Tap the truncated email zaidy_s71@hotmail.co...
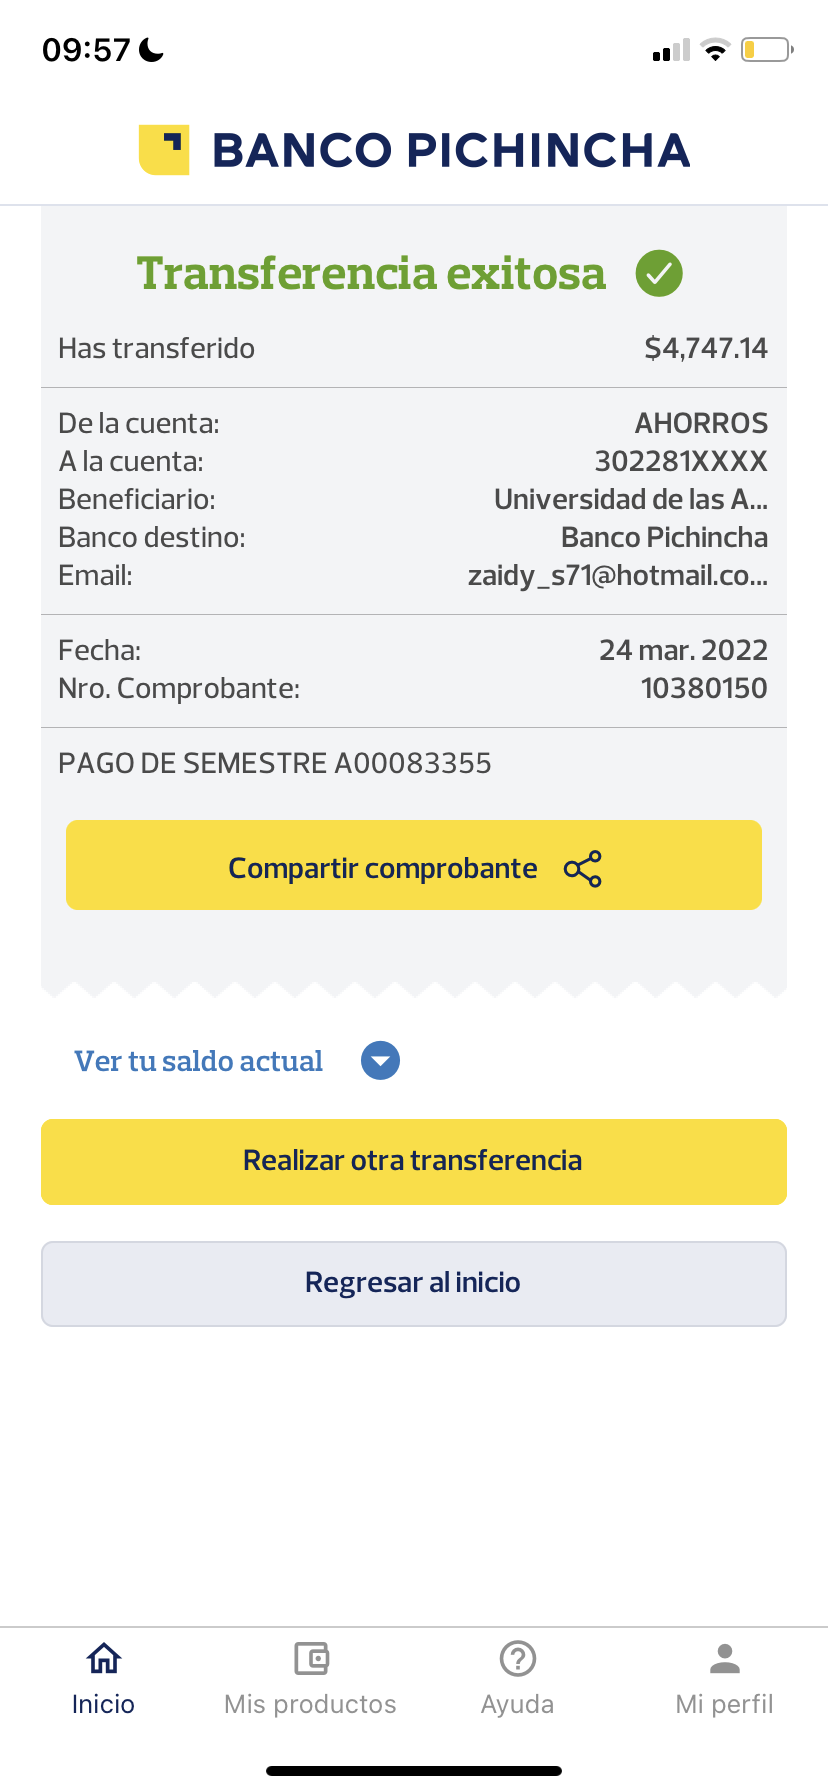Image resolution: width=828 pixels, height=1792 pixels. coord(618,575)
